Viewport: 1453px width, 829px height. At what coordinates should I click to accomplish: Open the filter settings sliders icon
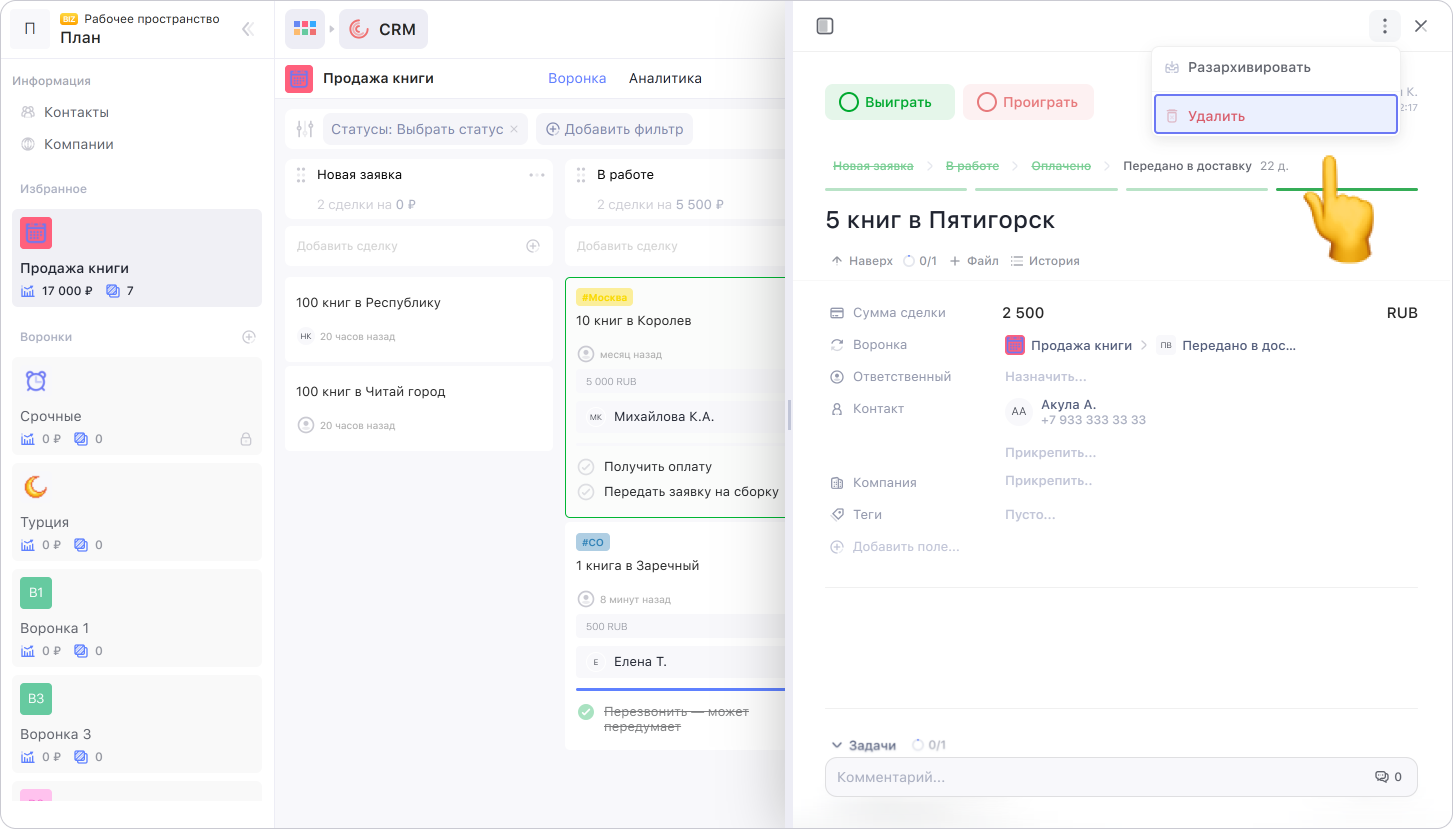coord(305,129)
